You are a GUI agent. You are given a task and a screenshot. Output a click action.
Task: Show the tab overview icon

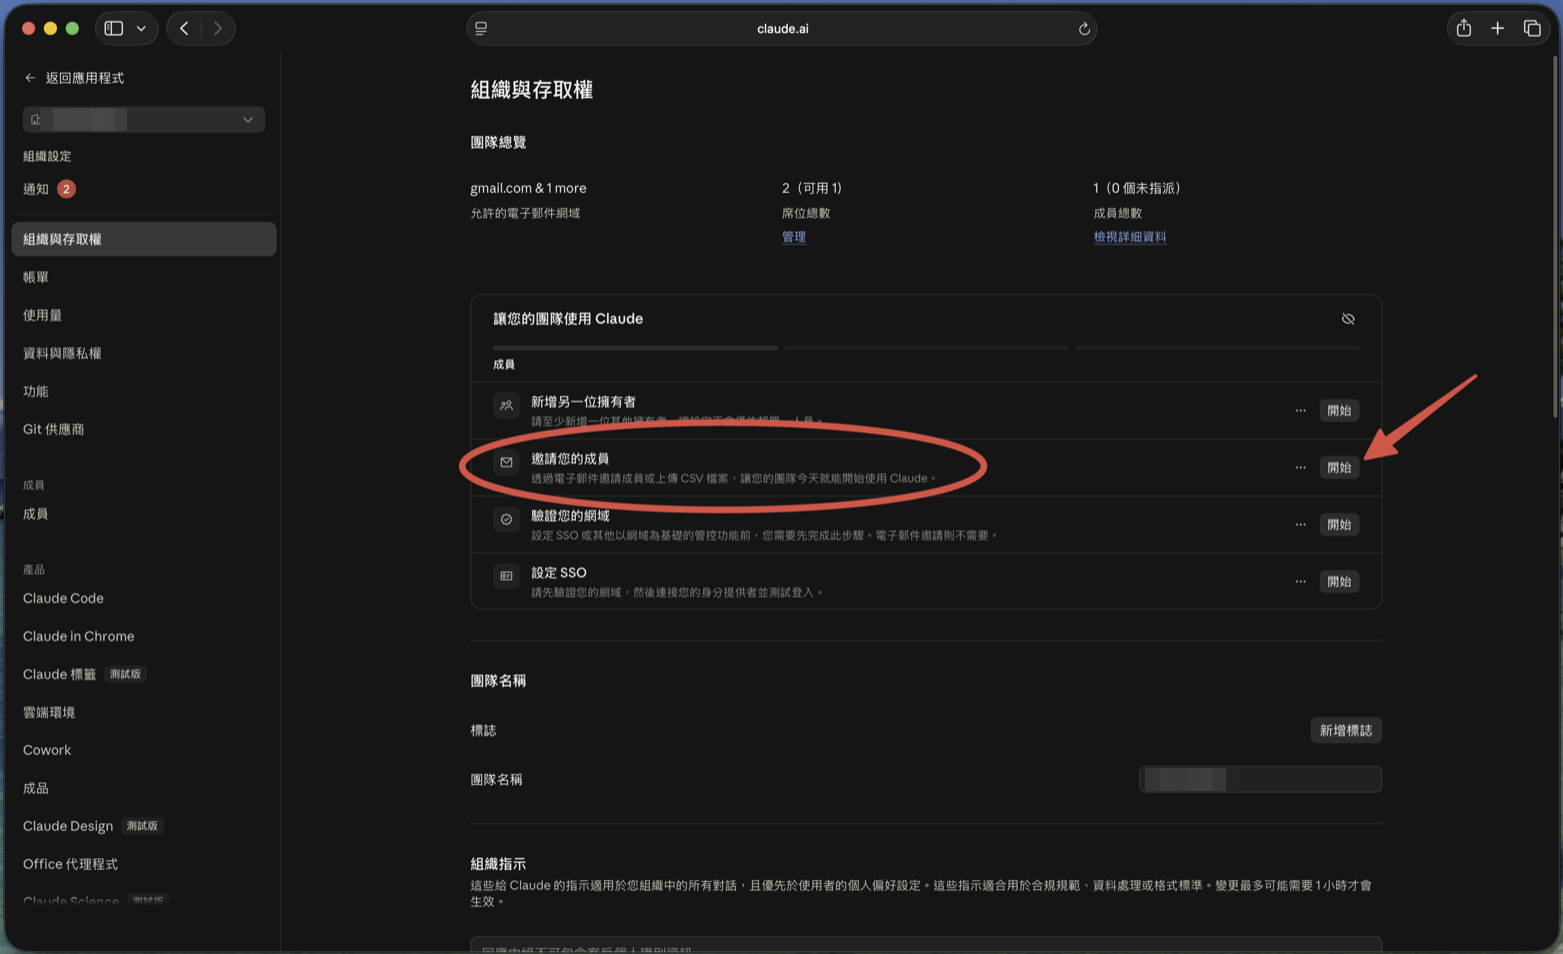(1532, 28)
